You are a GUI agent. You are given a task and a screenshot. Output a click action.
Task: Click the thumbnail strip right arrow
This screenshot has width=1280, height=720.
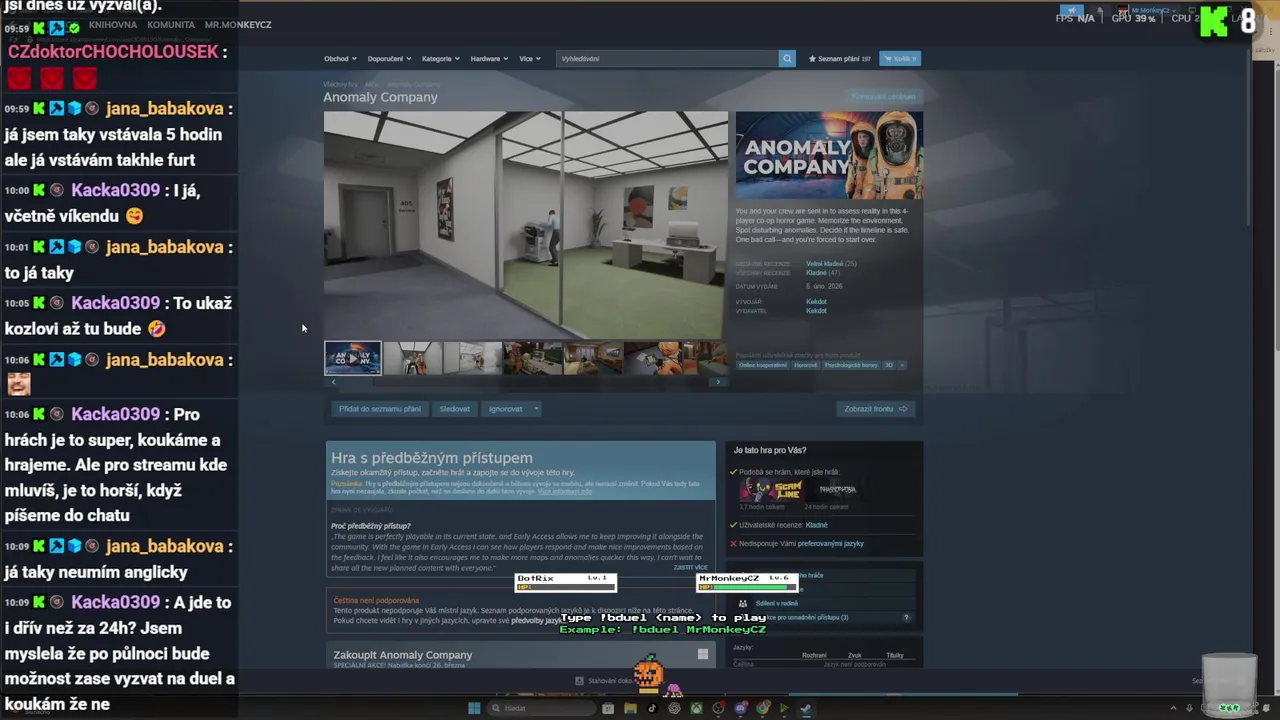coord(718,382)
